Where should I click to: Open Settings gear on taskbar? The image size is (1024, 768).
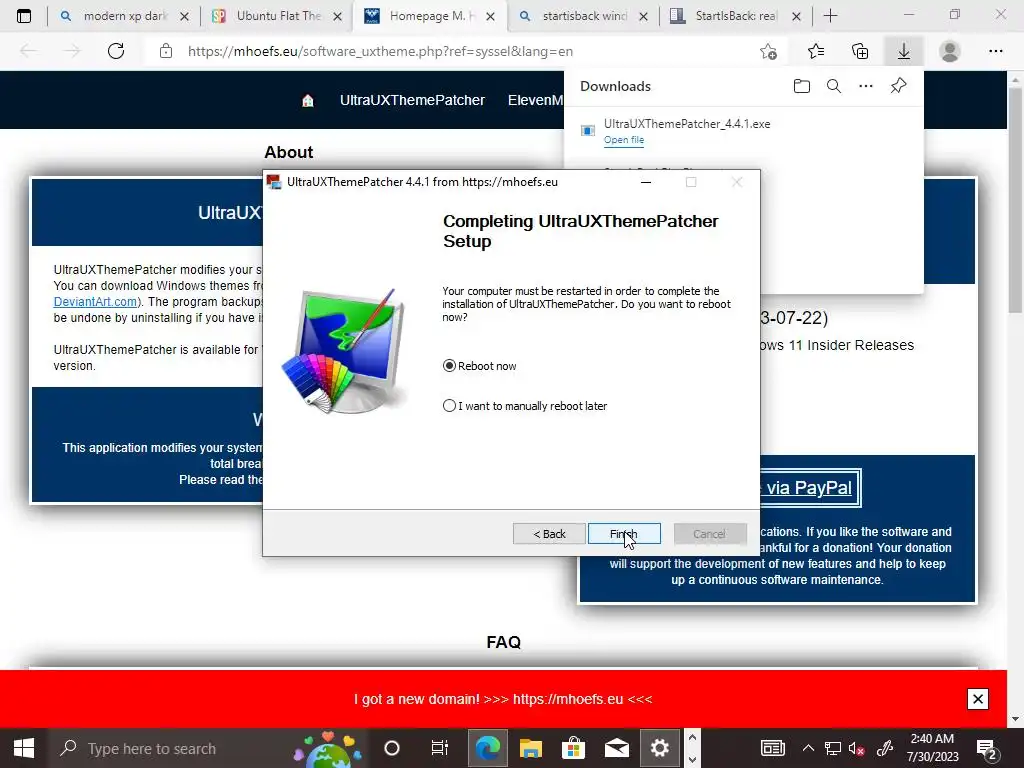click(x=660, y=748)
